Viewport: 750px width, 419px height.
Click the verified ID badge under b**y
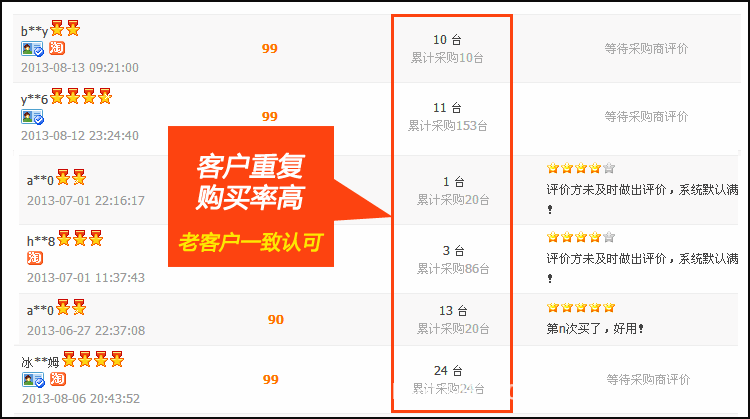33,49
